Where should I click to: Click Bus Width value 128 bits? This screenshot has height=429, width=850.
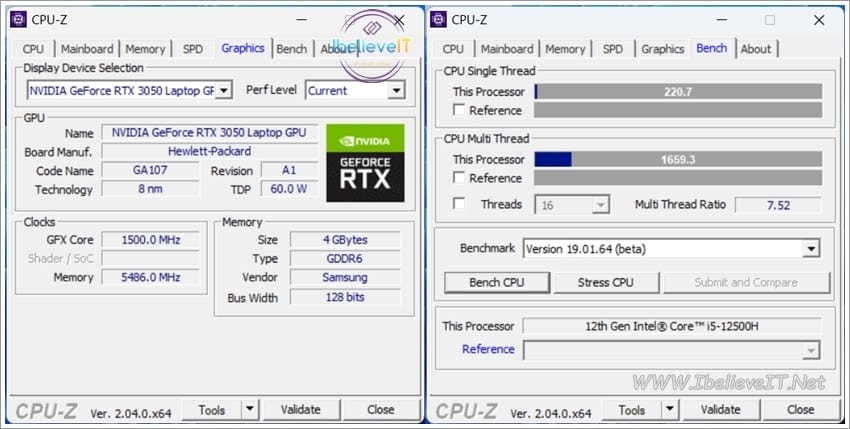[345, 297]
